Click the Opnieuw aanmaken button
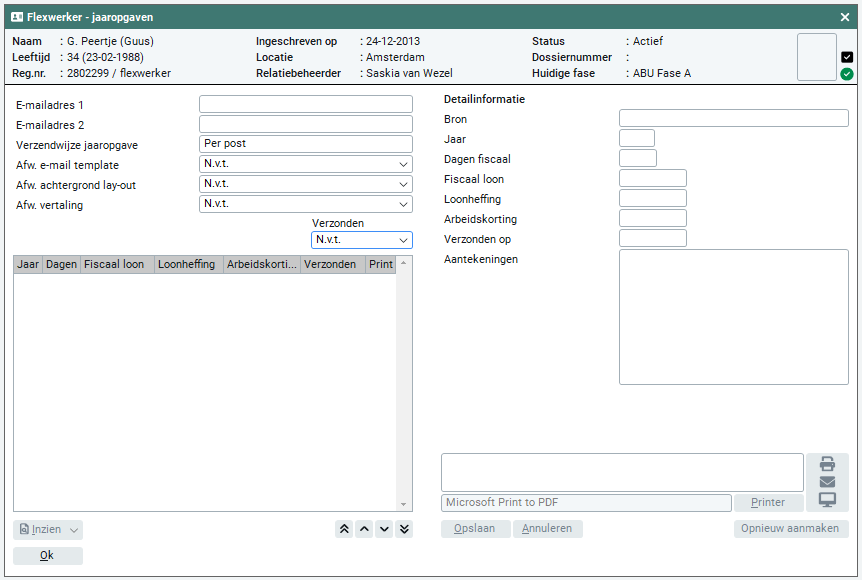 [791, 529]
